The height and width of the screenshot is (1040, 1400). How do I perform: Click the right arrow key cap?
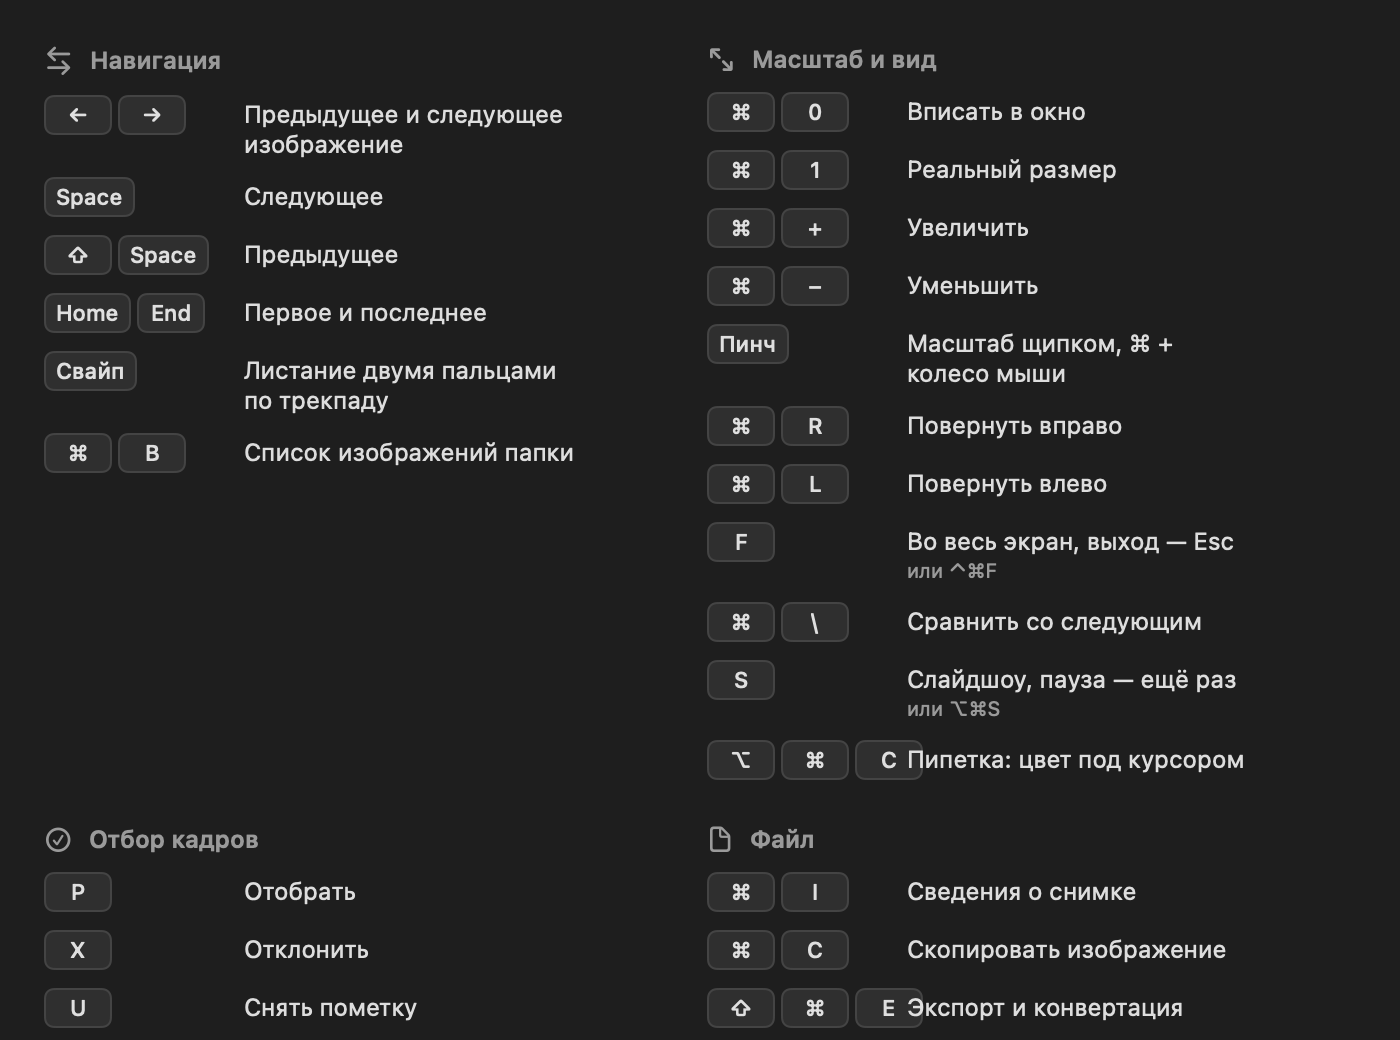coord(152,115)
